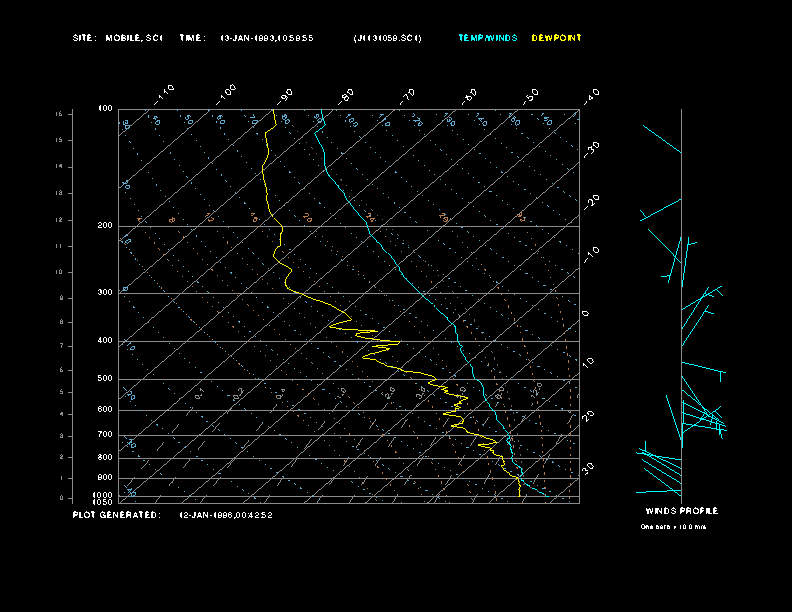The image size is (792, 612).
Task: Click the cyan TEMP/WINDS legend label
Action: [487, 38]
